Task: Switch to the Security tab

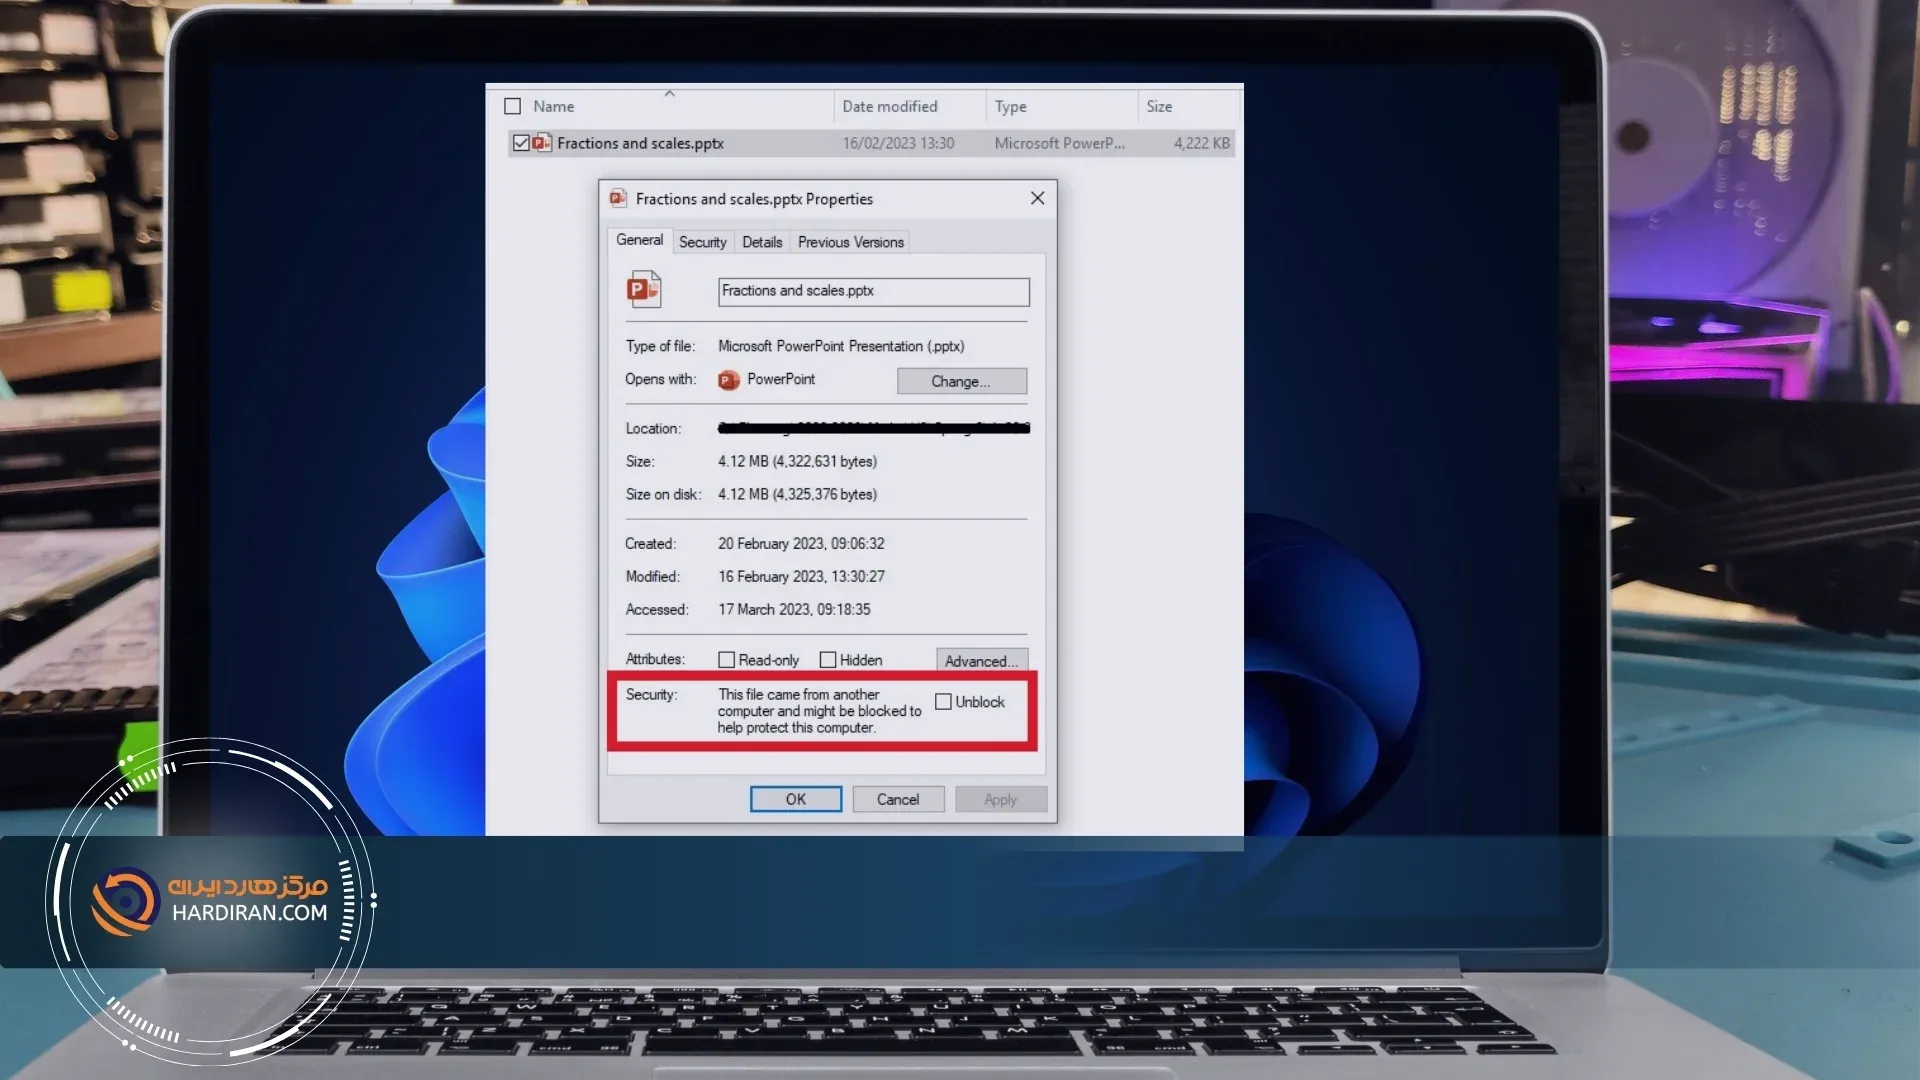Action: pos(703,241)
